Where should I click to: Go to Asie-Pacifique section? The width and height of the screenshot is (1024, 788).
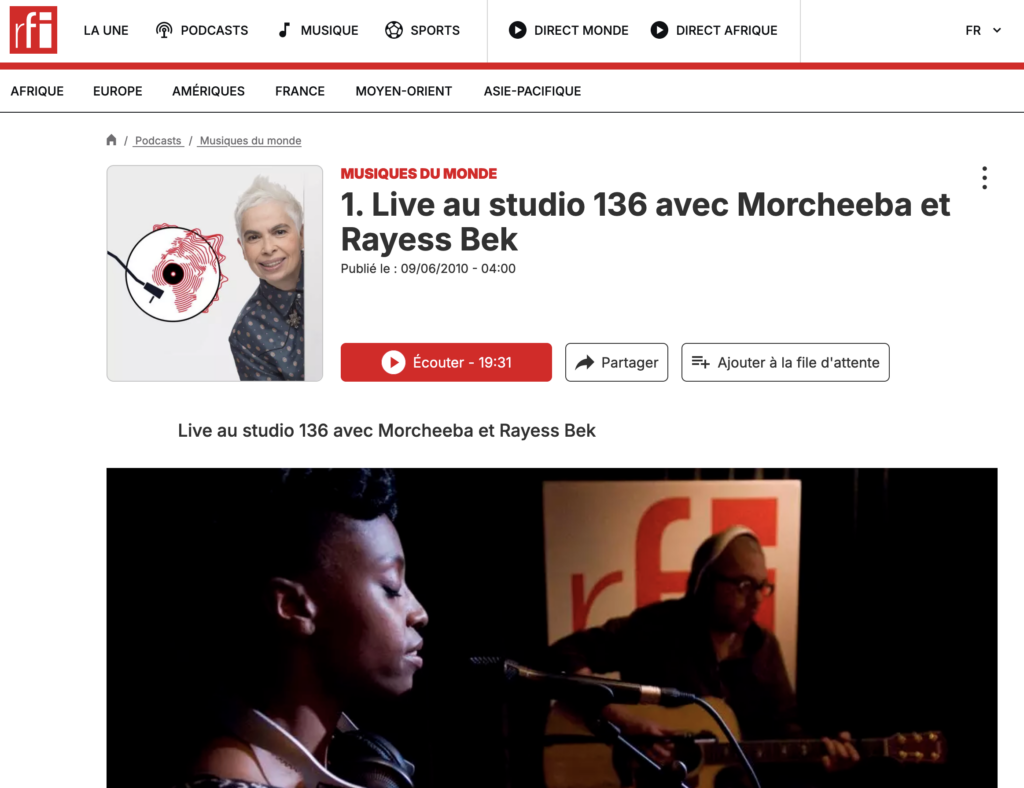(x=532, y=91)
